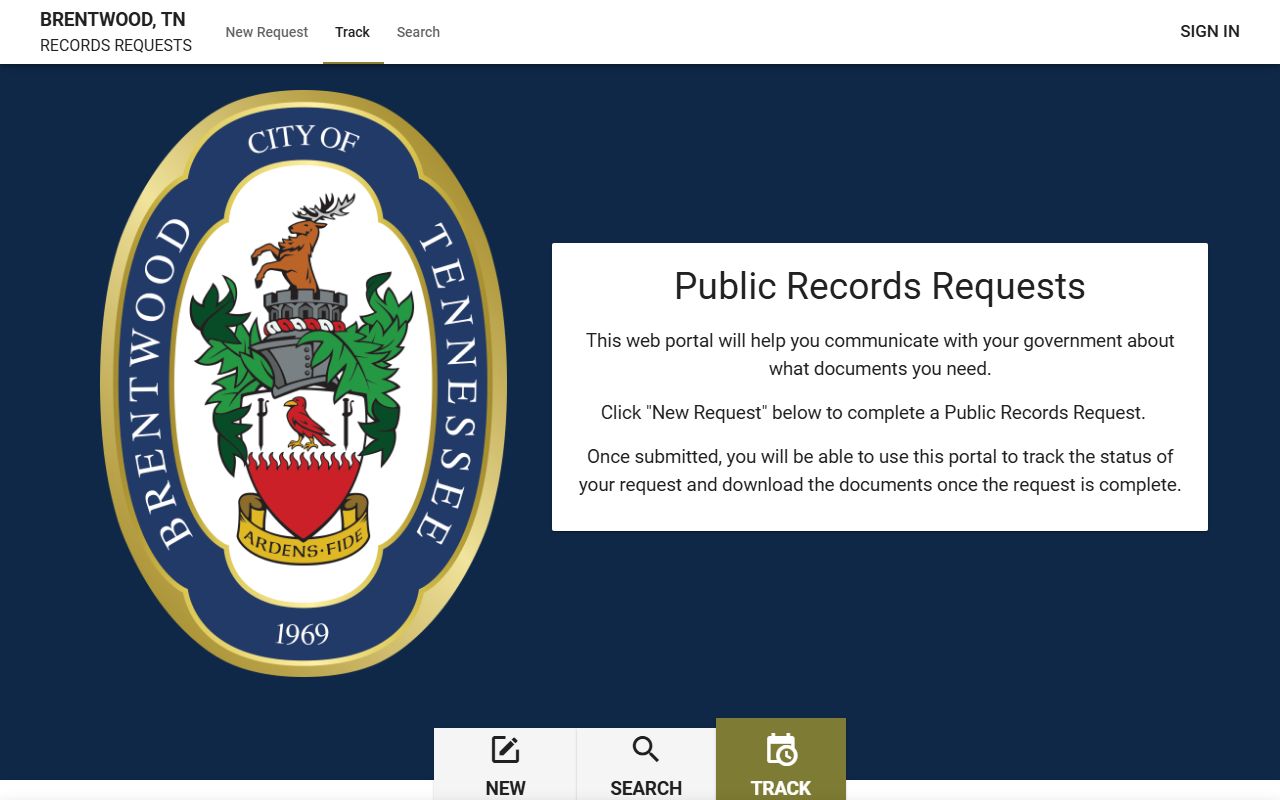The width and height of the screenshot is (1280, 800).
Task: Click the pencil-and-paper NEW request icon
Action: (505, 750)
